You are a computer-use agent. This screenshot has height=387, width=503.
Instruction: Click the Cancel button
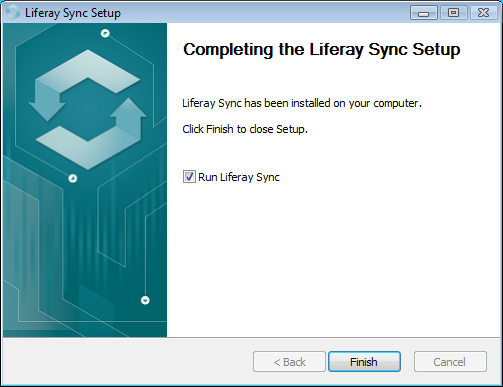coord(450,362)
